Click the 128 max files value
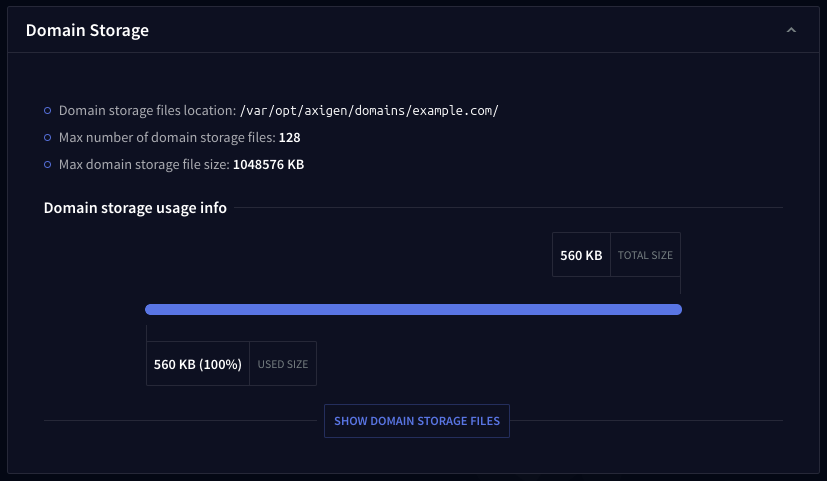Screen dimensions: 827x481 point(290,137)
